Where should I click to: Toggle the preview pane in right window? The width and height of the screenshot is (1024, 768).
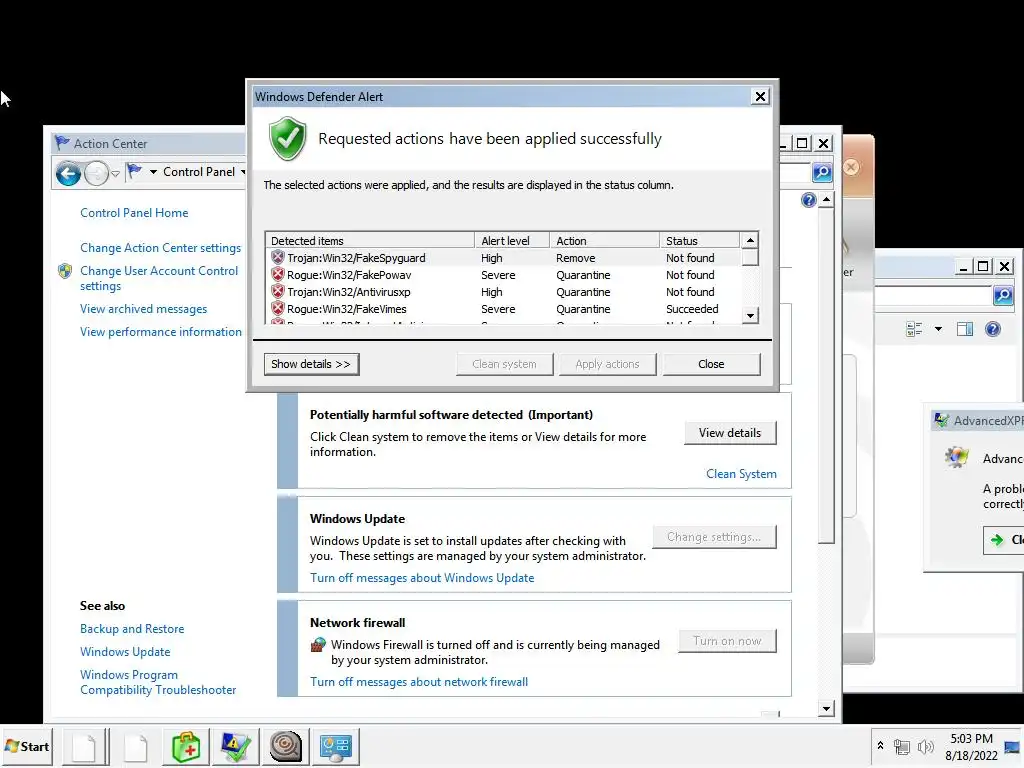965,329
